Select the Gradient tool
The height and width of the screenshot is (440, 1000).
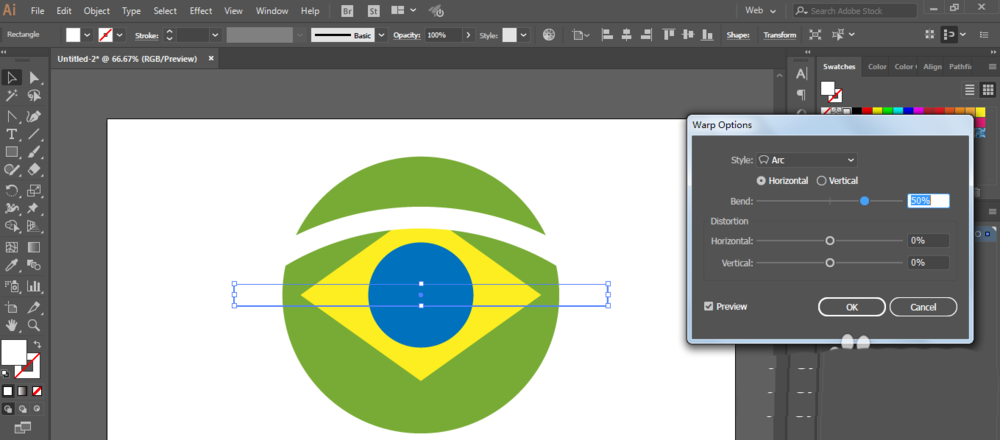(x=34, y=247)
